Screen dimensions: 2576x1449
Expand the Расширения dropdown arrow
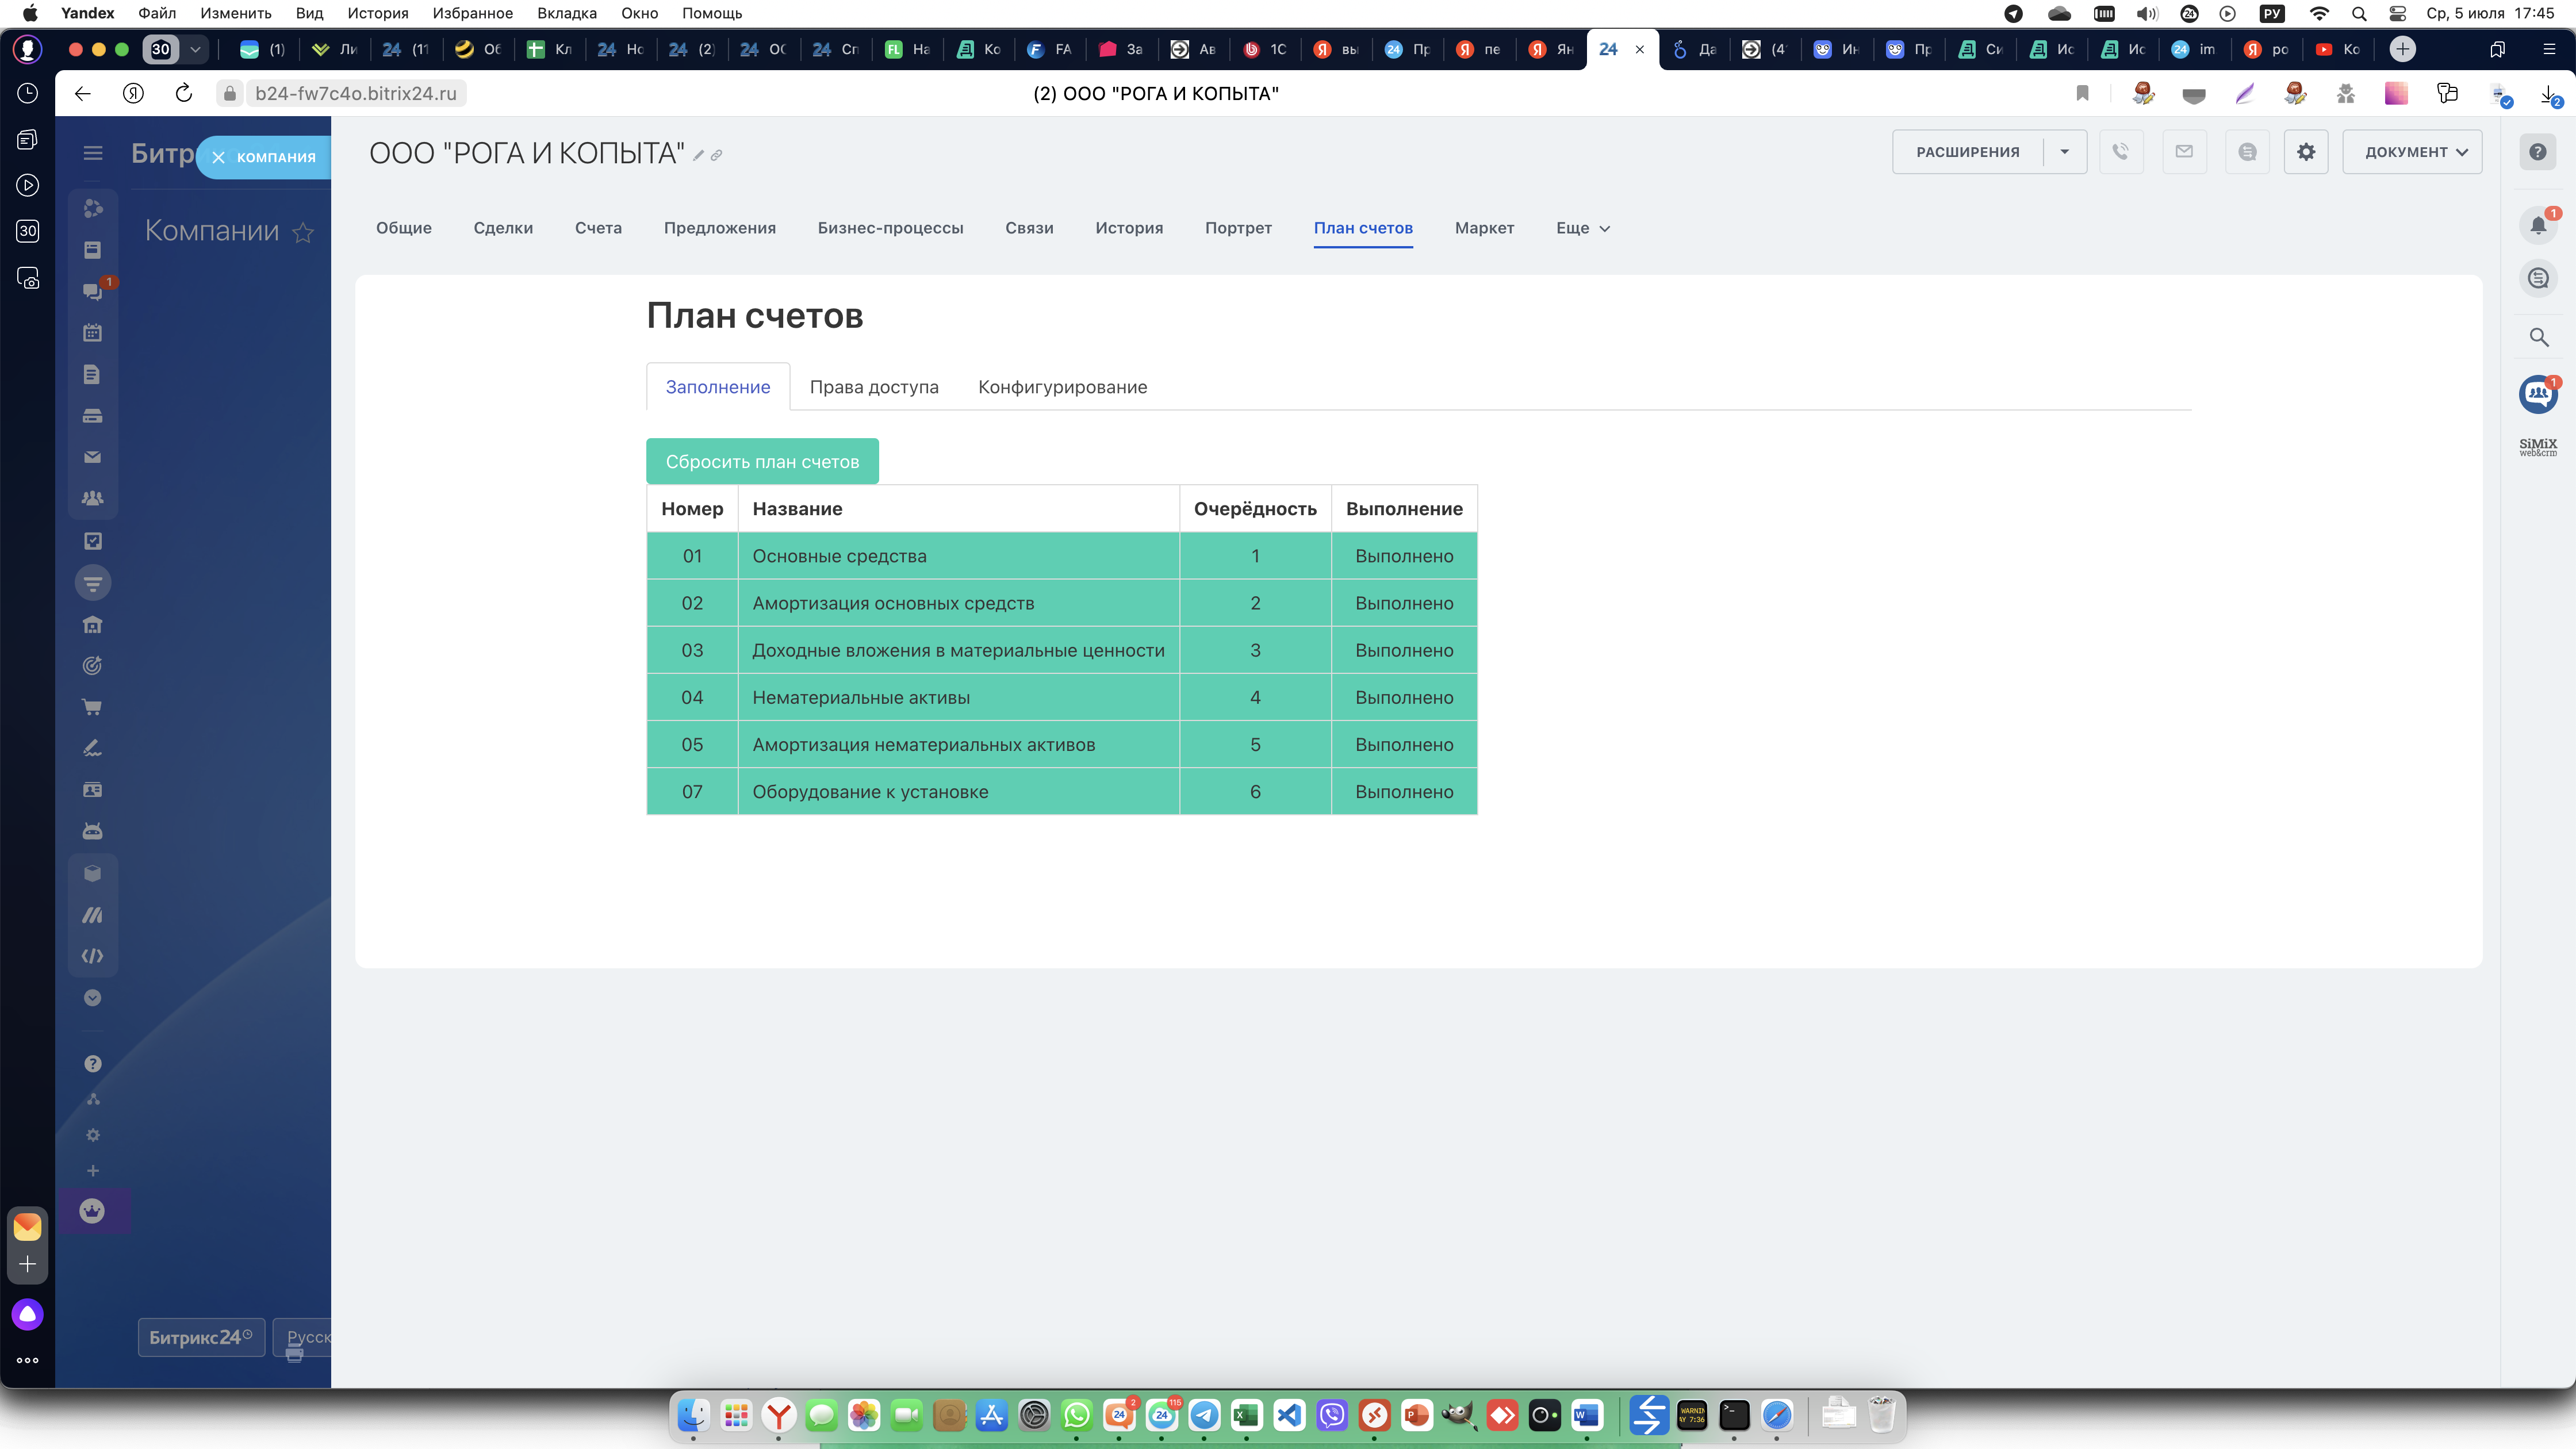tap(2064, 152)
